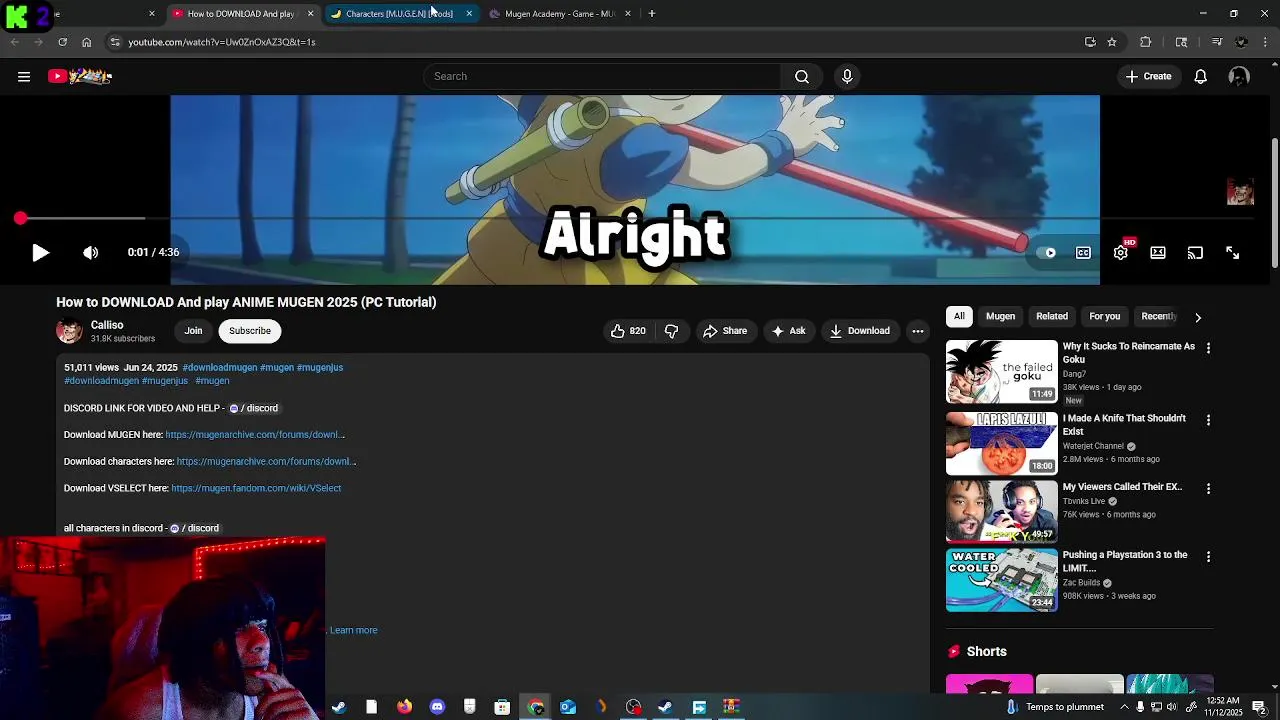The height and width of the screenshot is (720, 1280).
Task: Focus the YouTube search field
Action: coord(603,76)
